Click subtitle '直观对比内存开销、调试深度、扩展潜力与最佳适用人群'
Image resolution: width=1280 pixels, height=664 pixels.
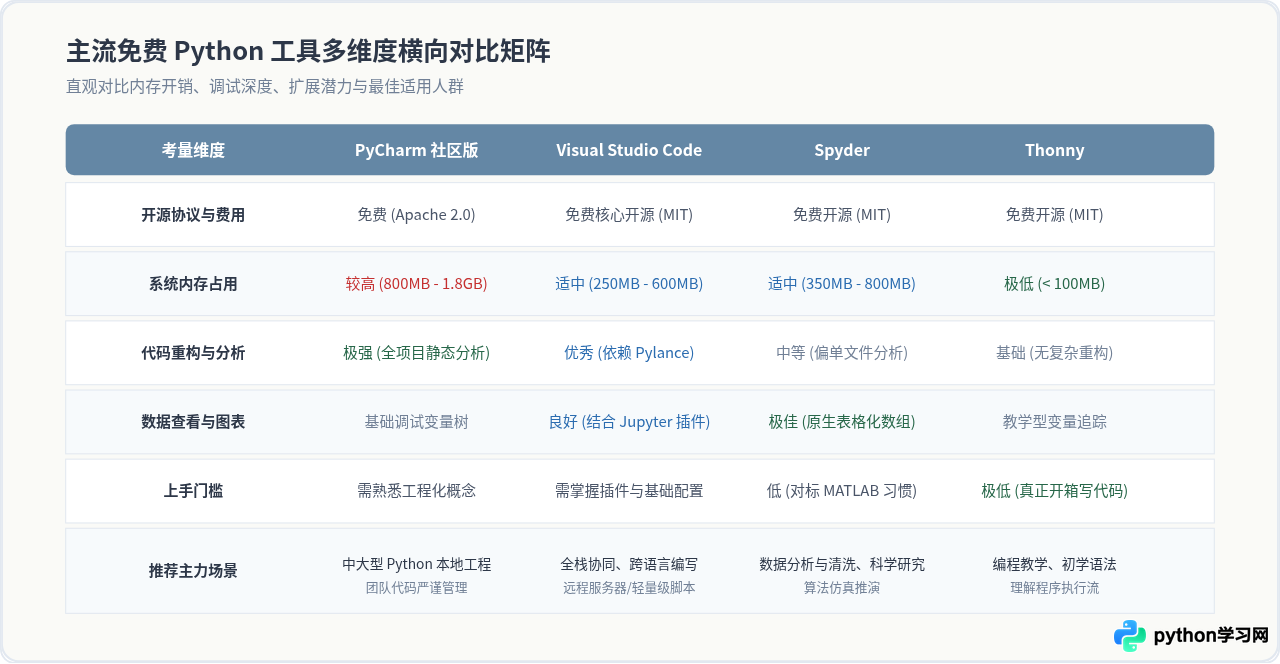pyautogui.click(x=265, y=87)
